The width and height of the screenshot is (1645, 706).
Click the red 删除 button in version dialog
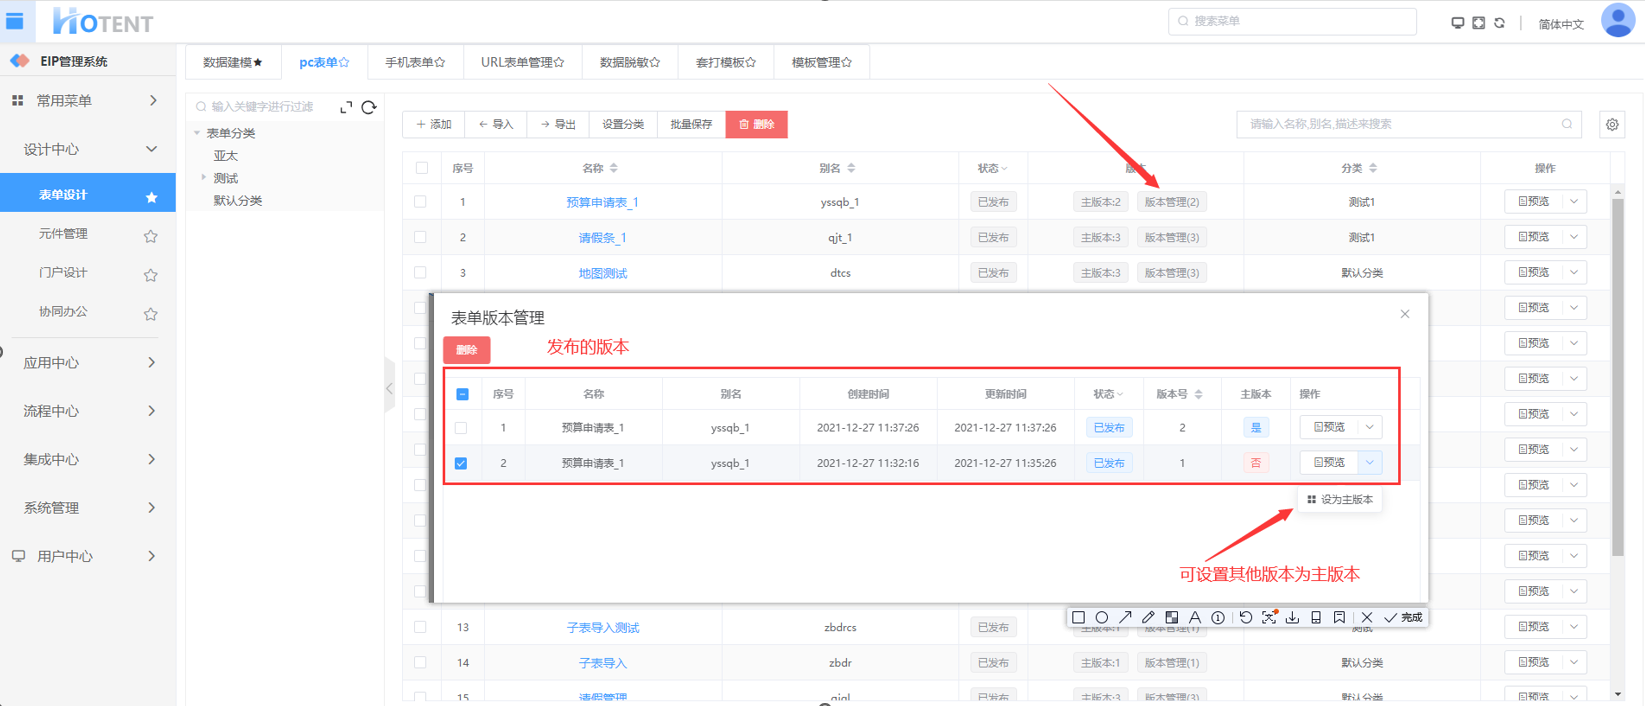click(466, 350)
